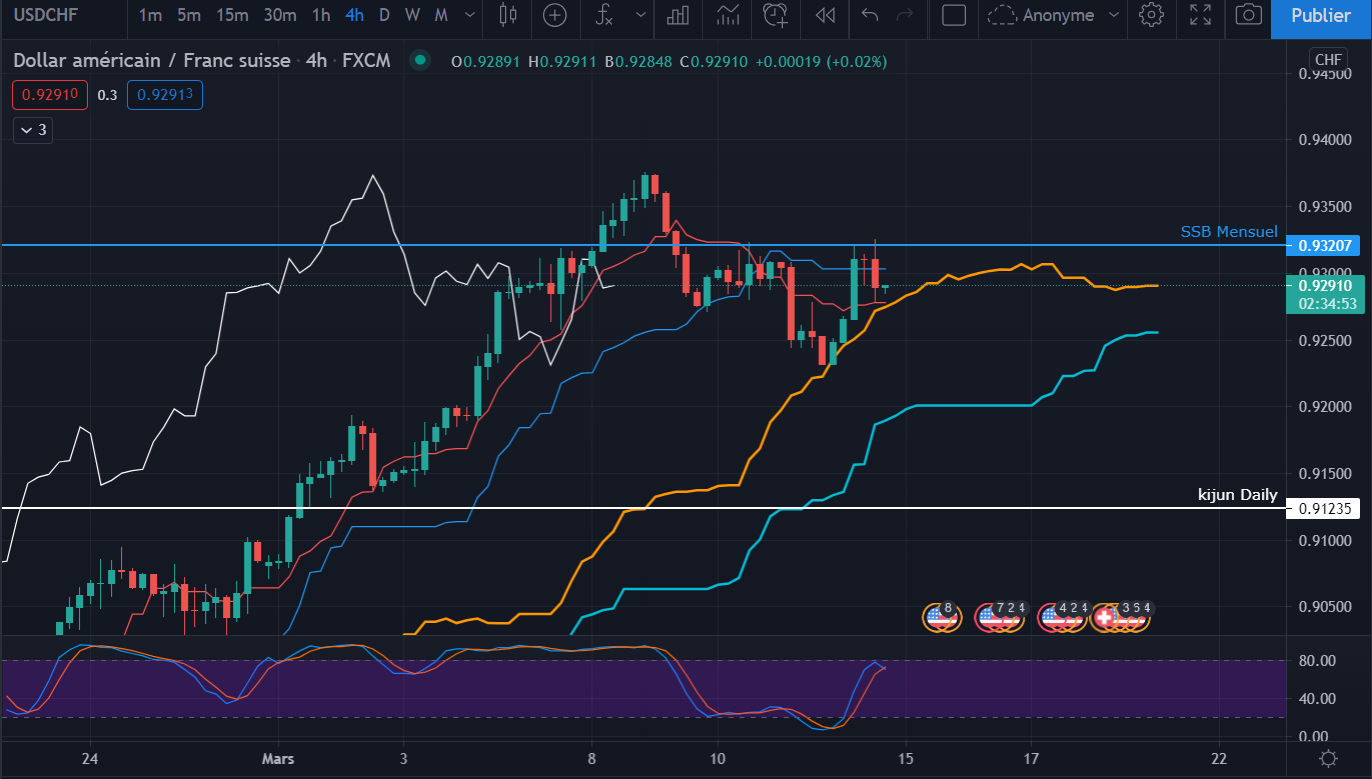1372x779 pixels.
Task: Click the open value O0.92891 in legend
Action: [x=485, y=61]
